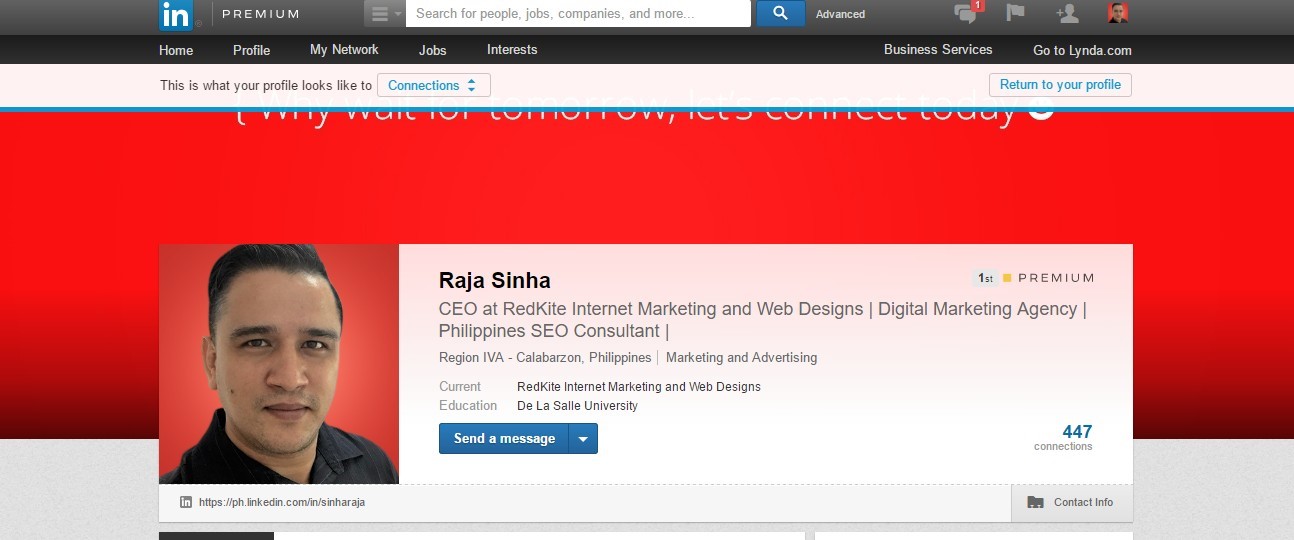1294x540 pixels.
Task: Open the account avatar thumbnail menu
Action: click(1118, 14)
